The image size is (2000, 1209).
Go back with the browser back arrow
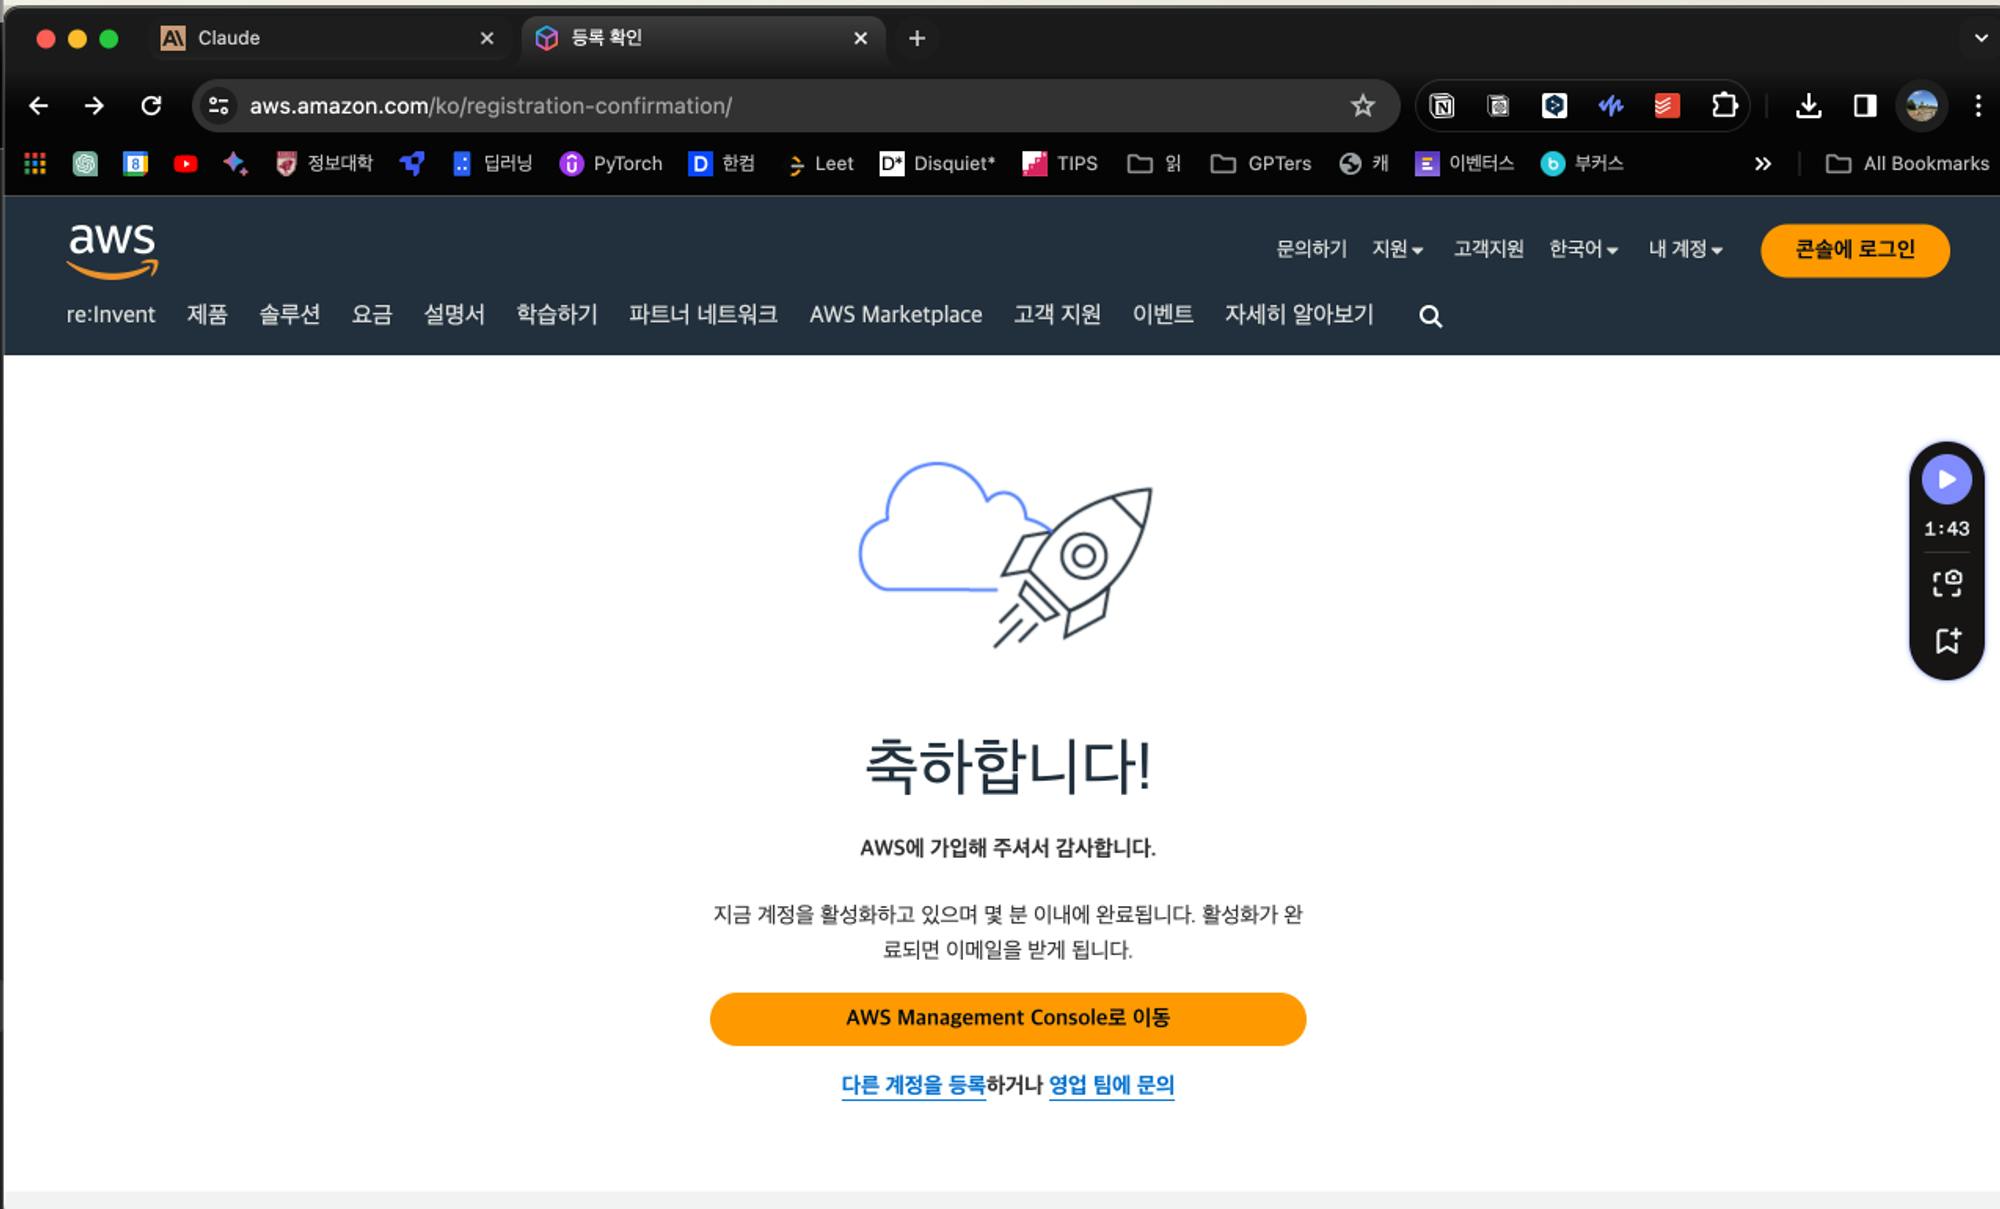point(38,105)
